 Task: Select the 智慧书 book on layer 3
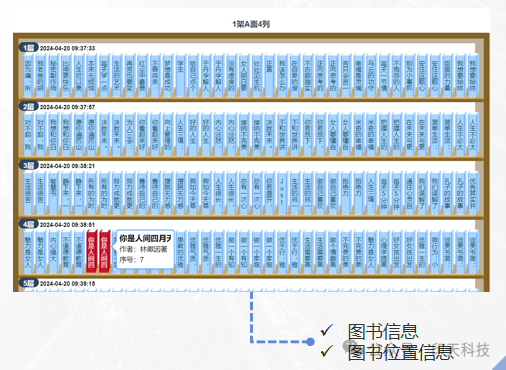[53, 193]
